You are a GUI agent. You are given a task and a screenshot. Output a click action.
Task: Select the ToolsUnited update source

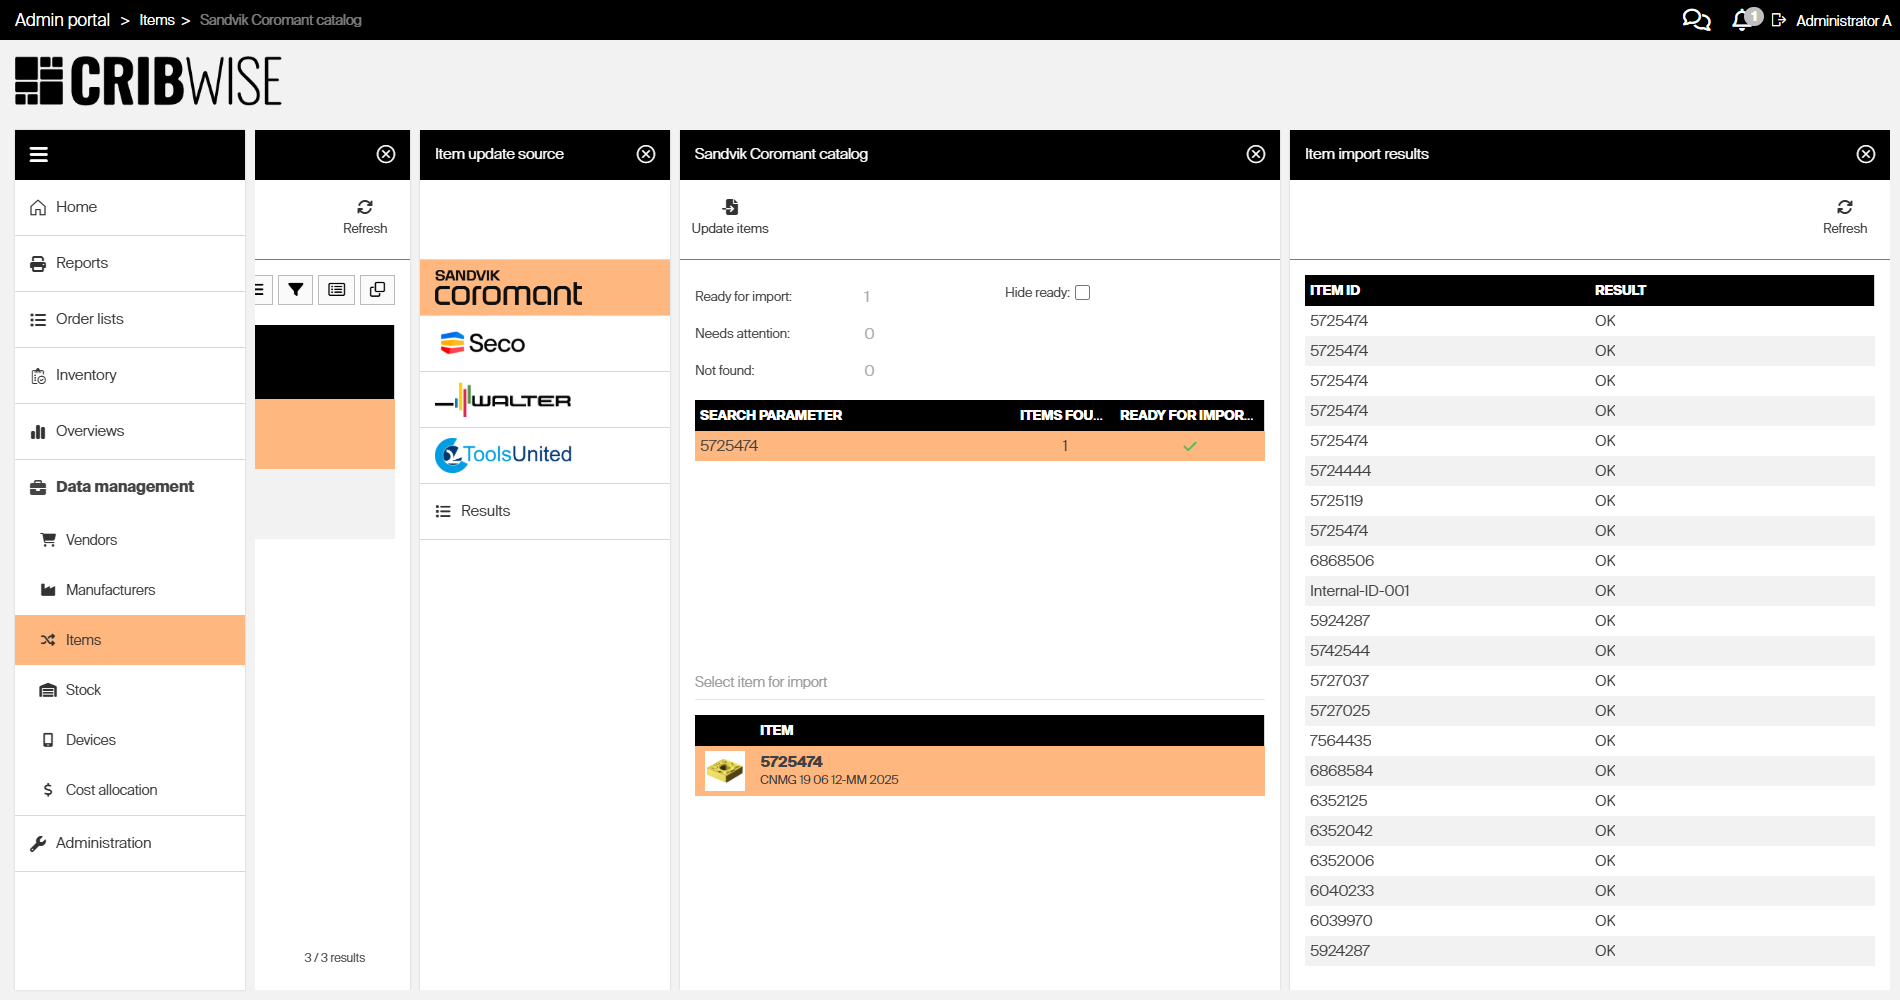(x=545, y=456)
